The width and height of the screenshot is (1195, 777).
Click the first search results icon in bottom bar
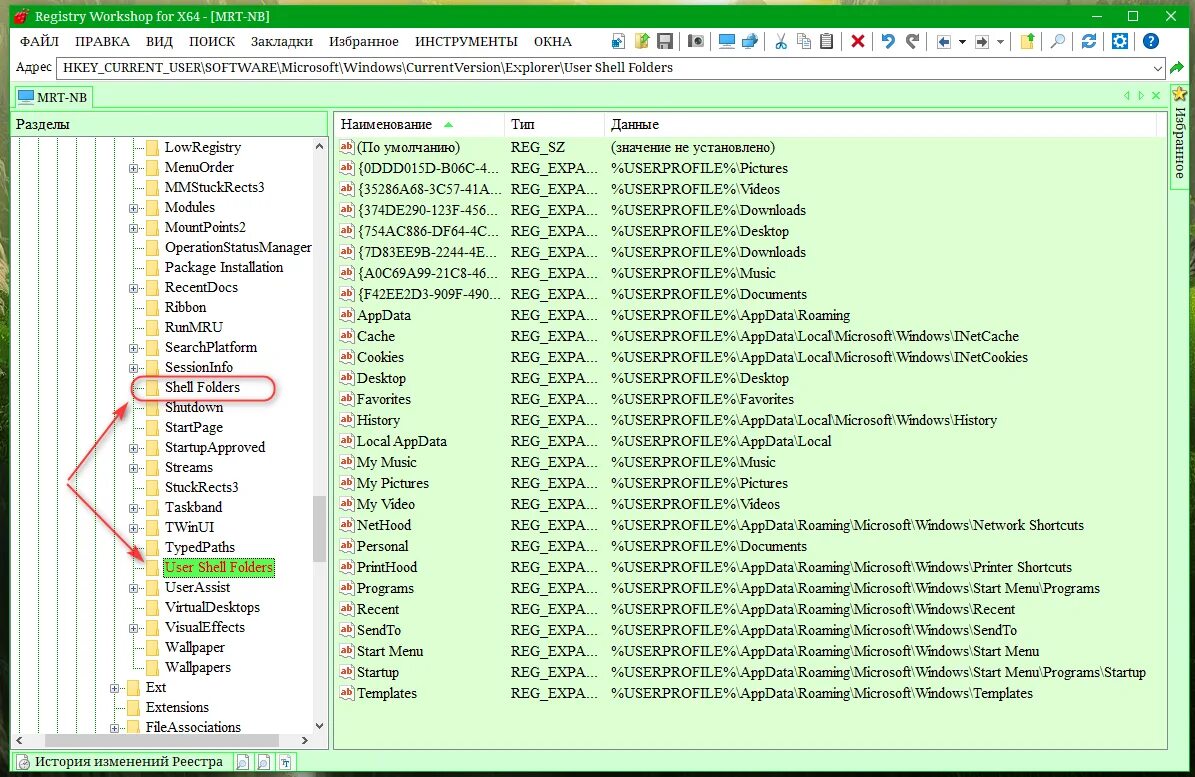pyautogui.click(x=242, y=762)
